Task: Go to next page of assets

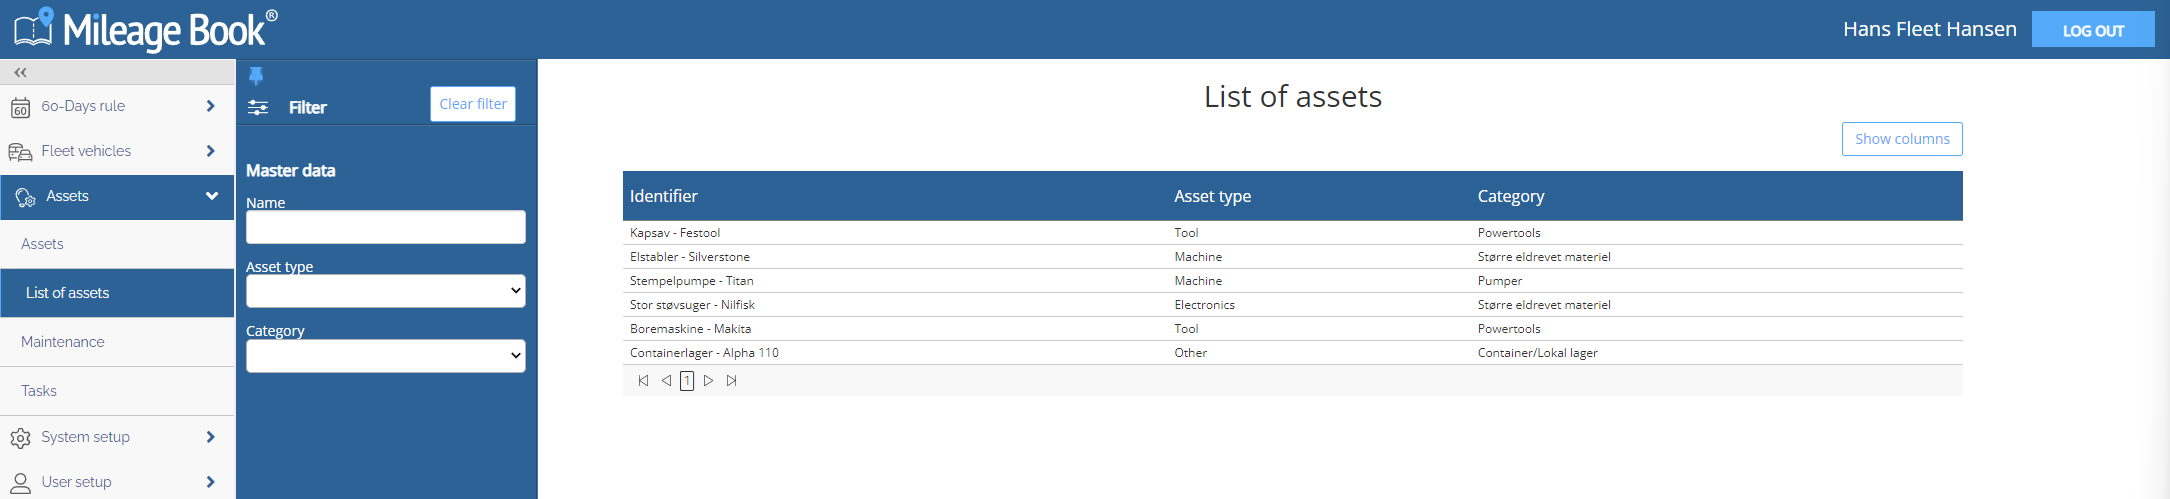Action: (708, 381)
